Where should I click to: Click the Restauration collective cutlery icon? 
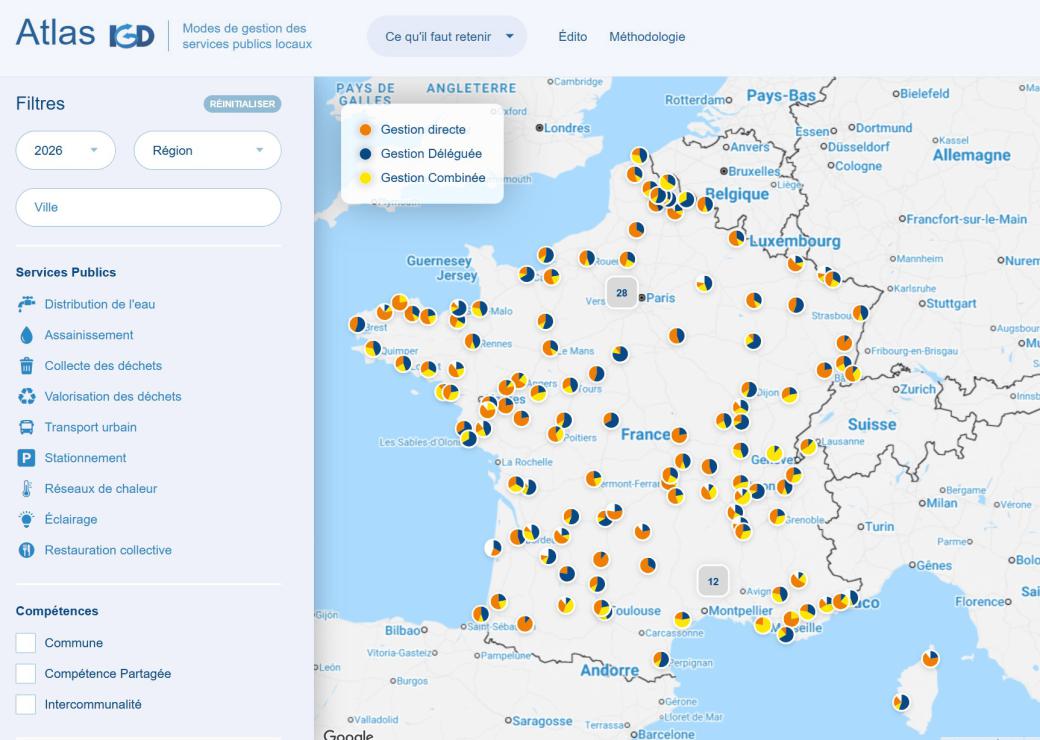pyautogui.click(x=27, y=550)
